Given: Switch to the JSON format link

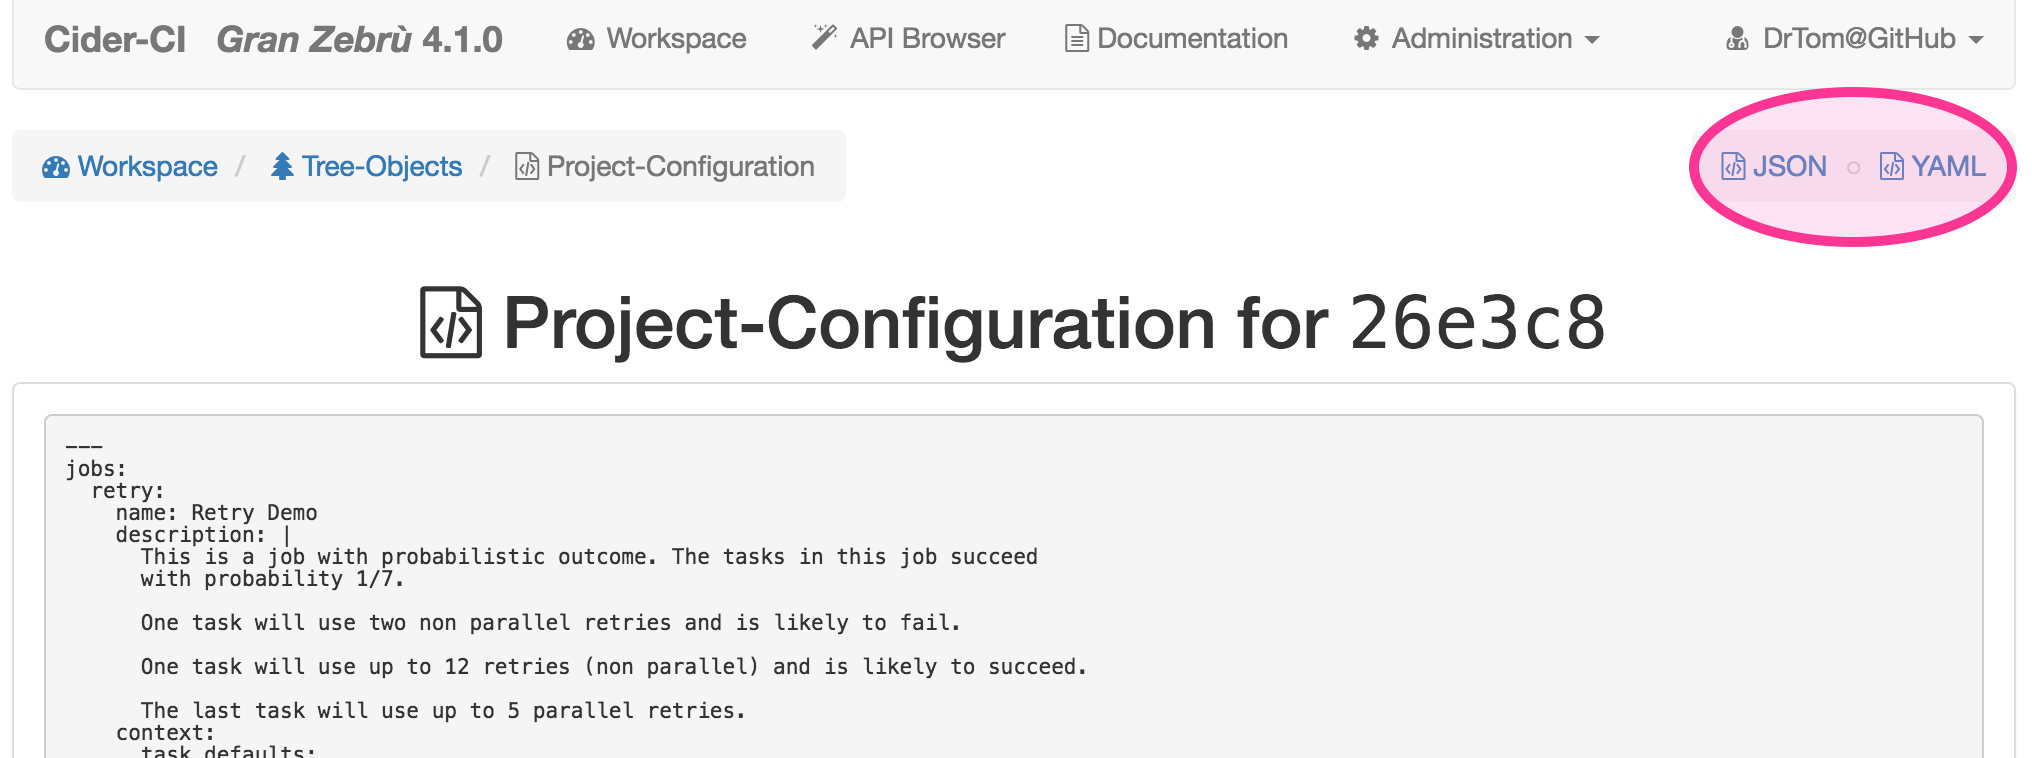Looking at the screenshot, I should tap(1774, 166).
